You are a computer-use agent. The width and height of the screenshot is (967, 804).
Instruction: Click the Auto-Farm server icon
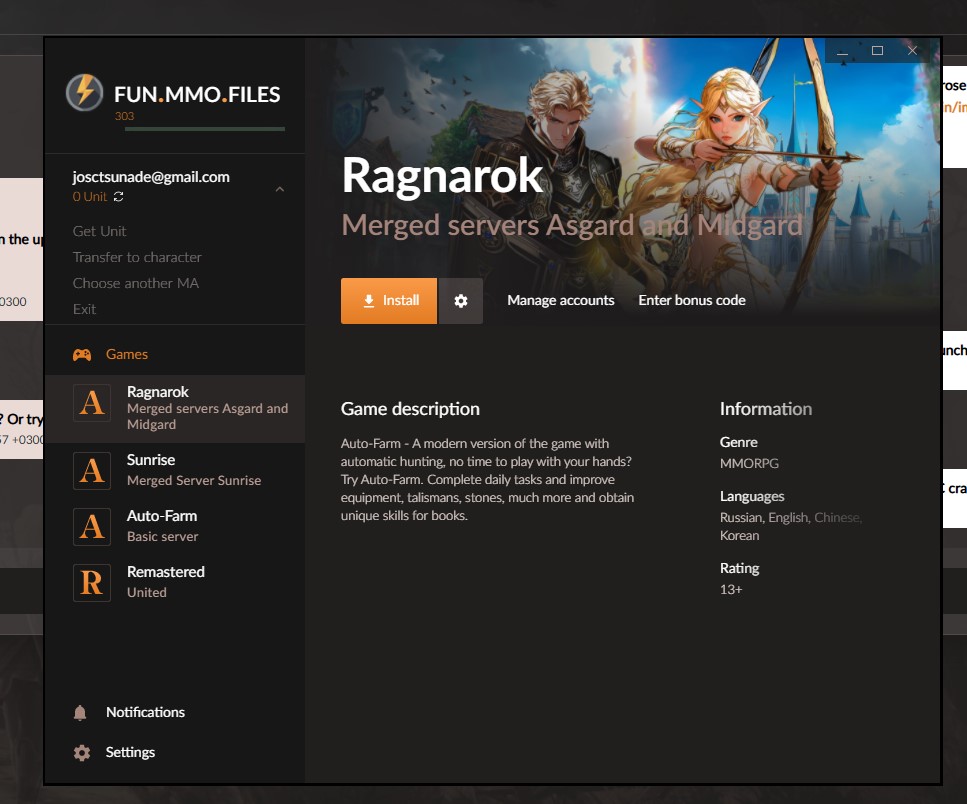[92, 527]
